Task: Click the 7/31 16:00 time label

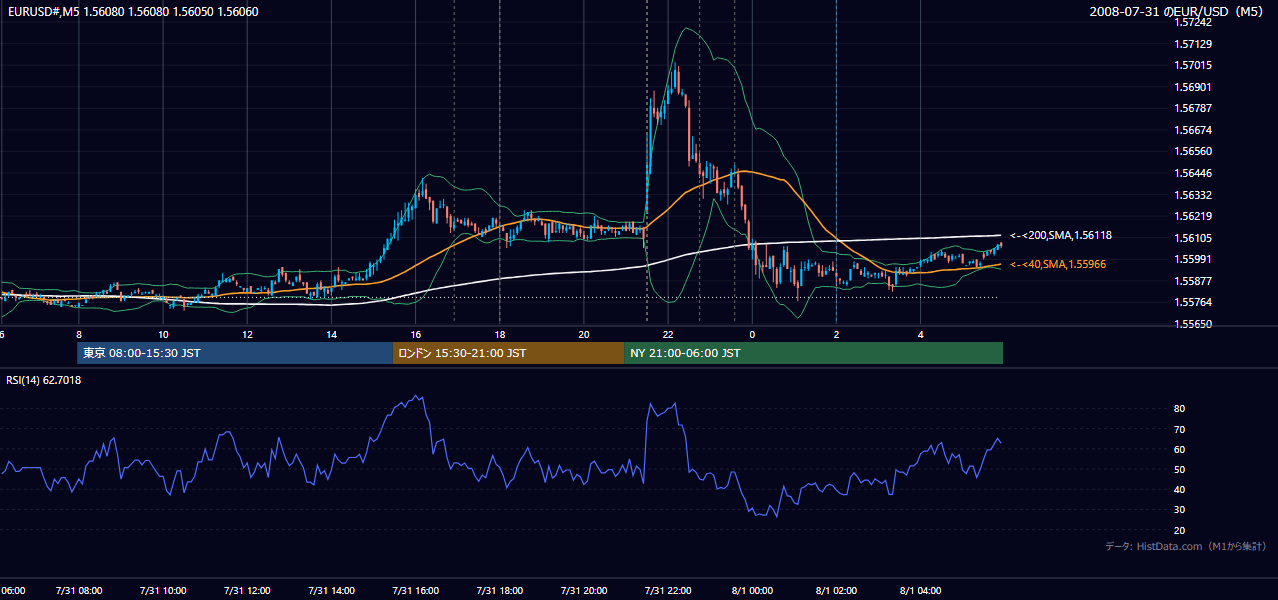Action: pos(416,591)
